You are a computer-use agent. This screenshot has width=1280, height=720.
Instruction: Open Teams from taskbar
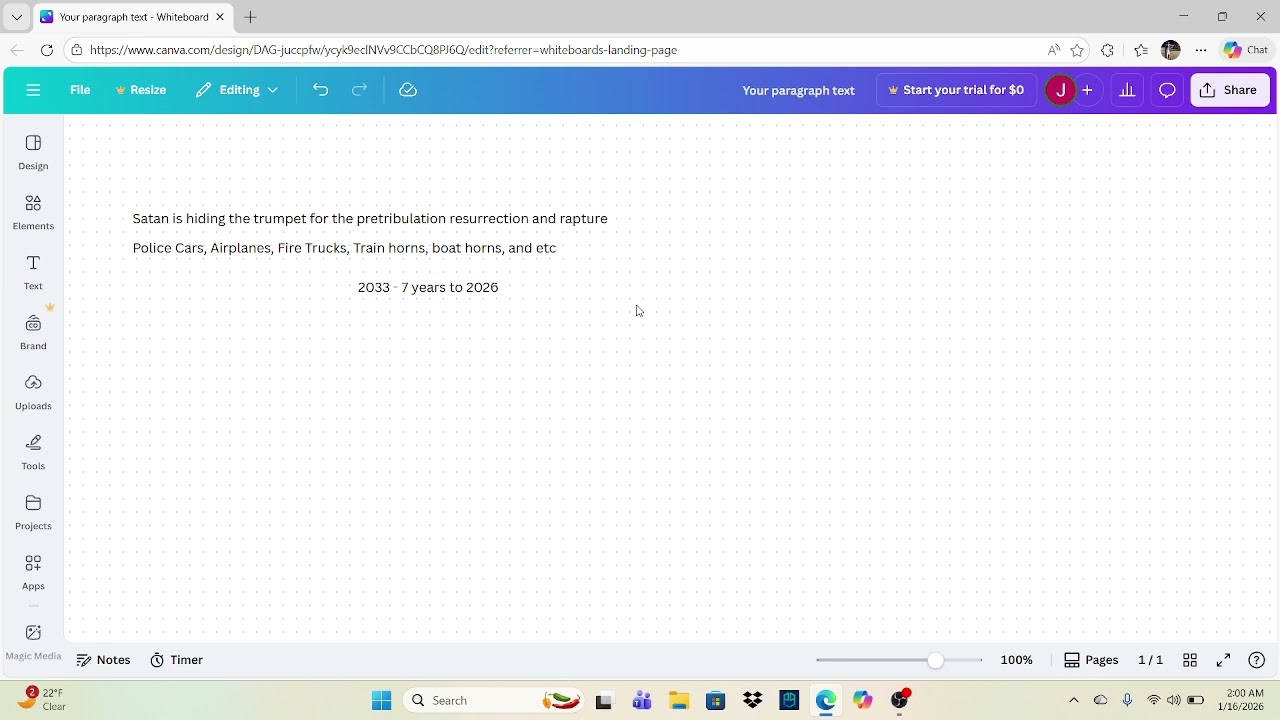(642, 701)
